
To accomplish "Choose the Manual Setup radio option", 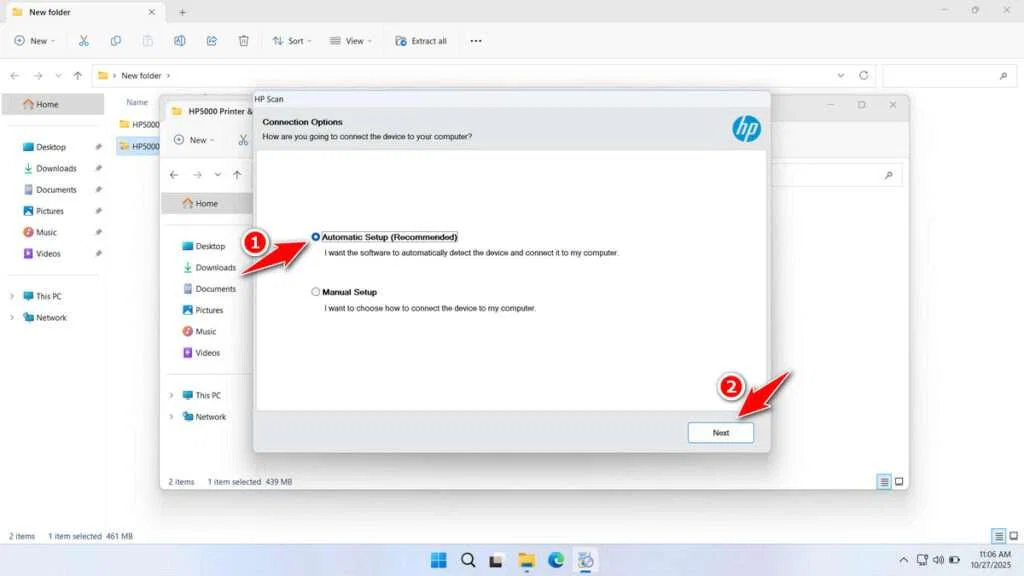I will [316, 292].
